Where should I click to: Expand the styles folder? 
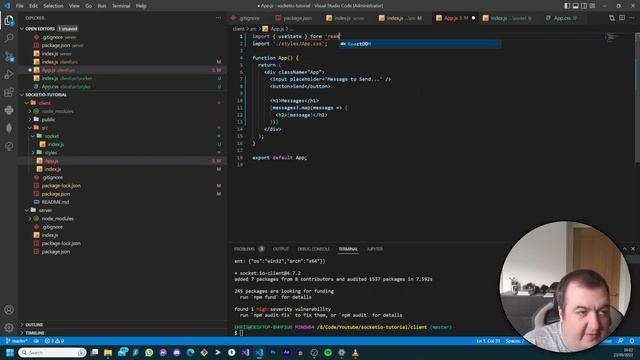tap(33, 152)
